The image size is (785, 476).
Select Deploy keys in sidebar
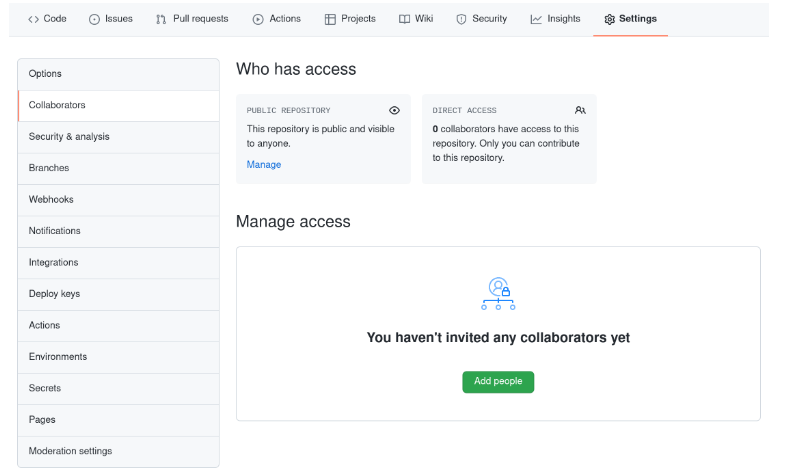[x=54, y=294]
